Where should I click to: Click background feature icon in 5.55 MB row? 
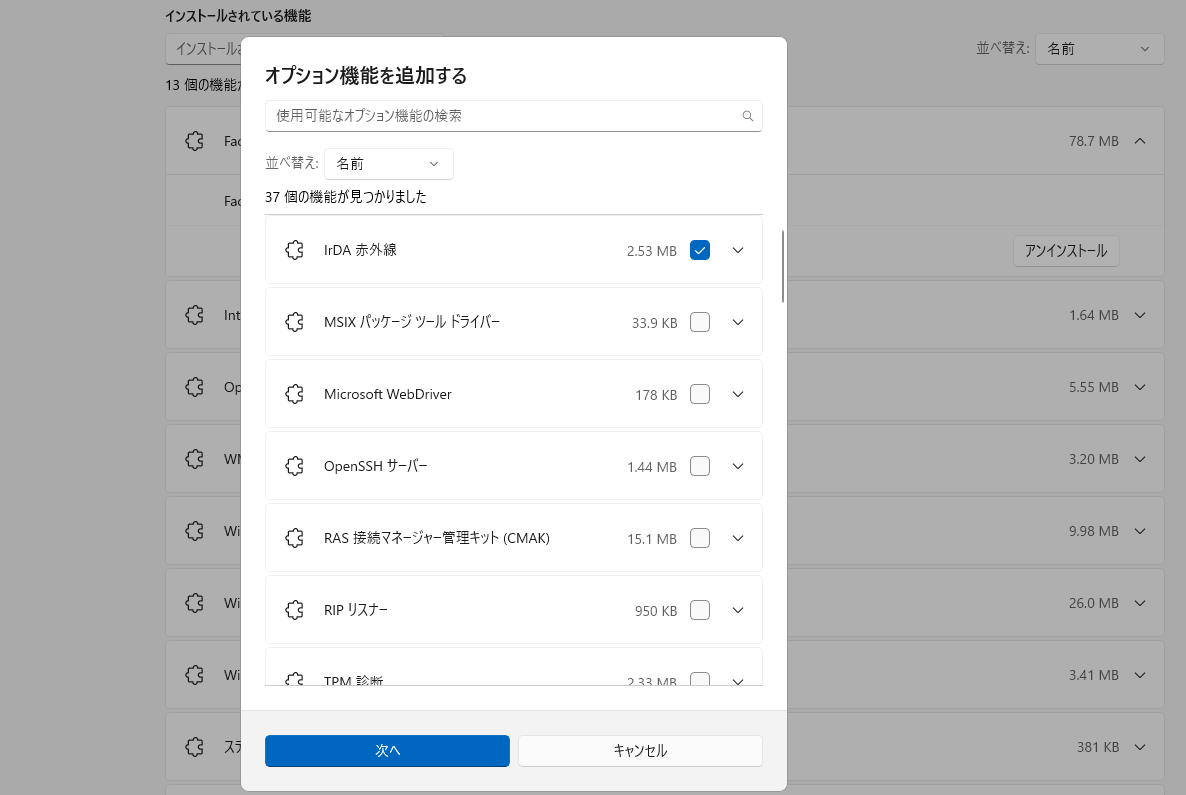point(194,387)
